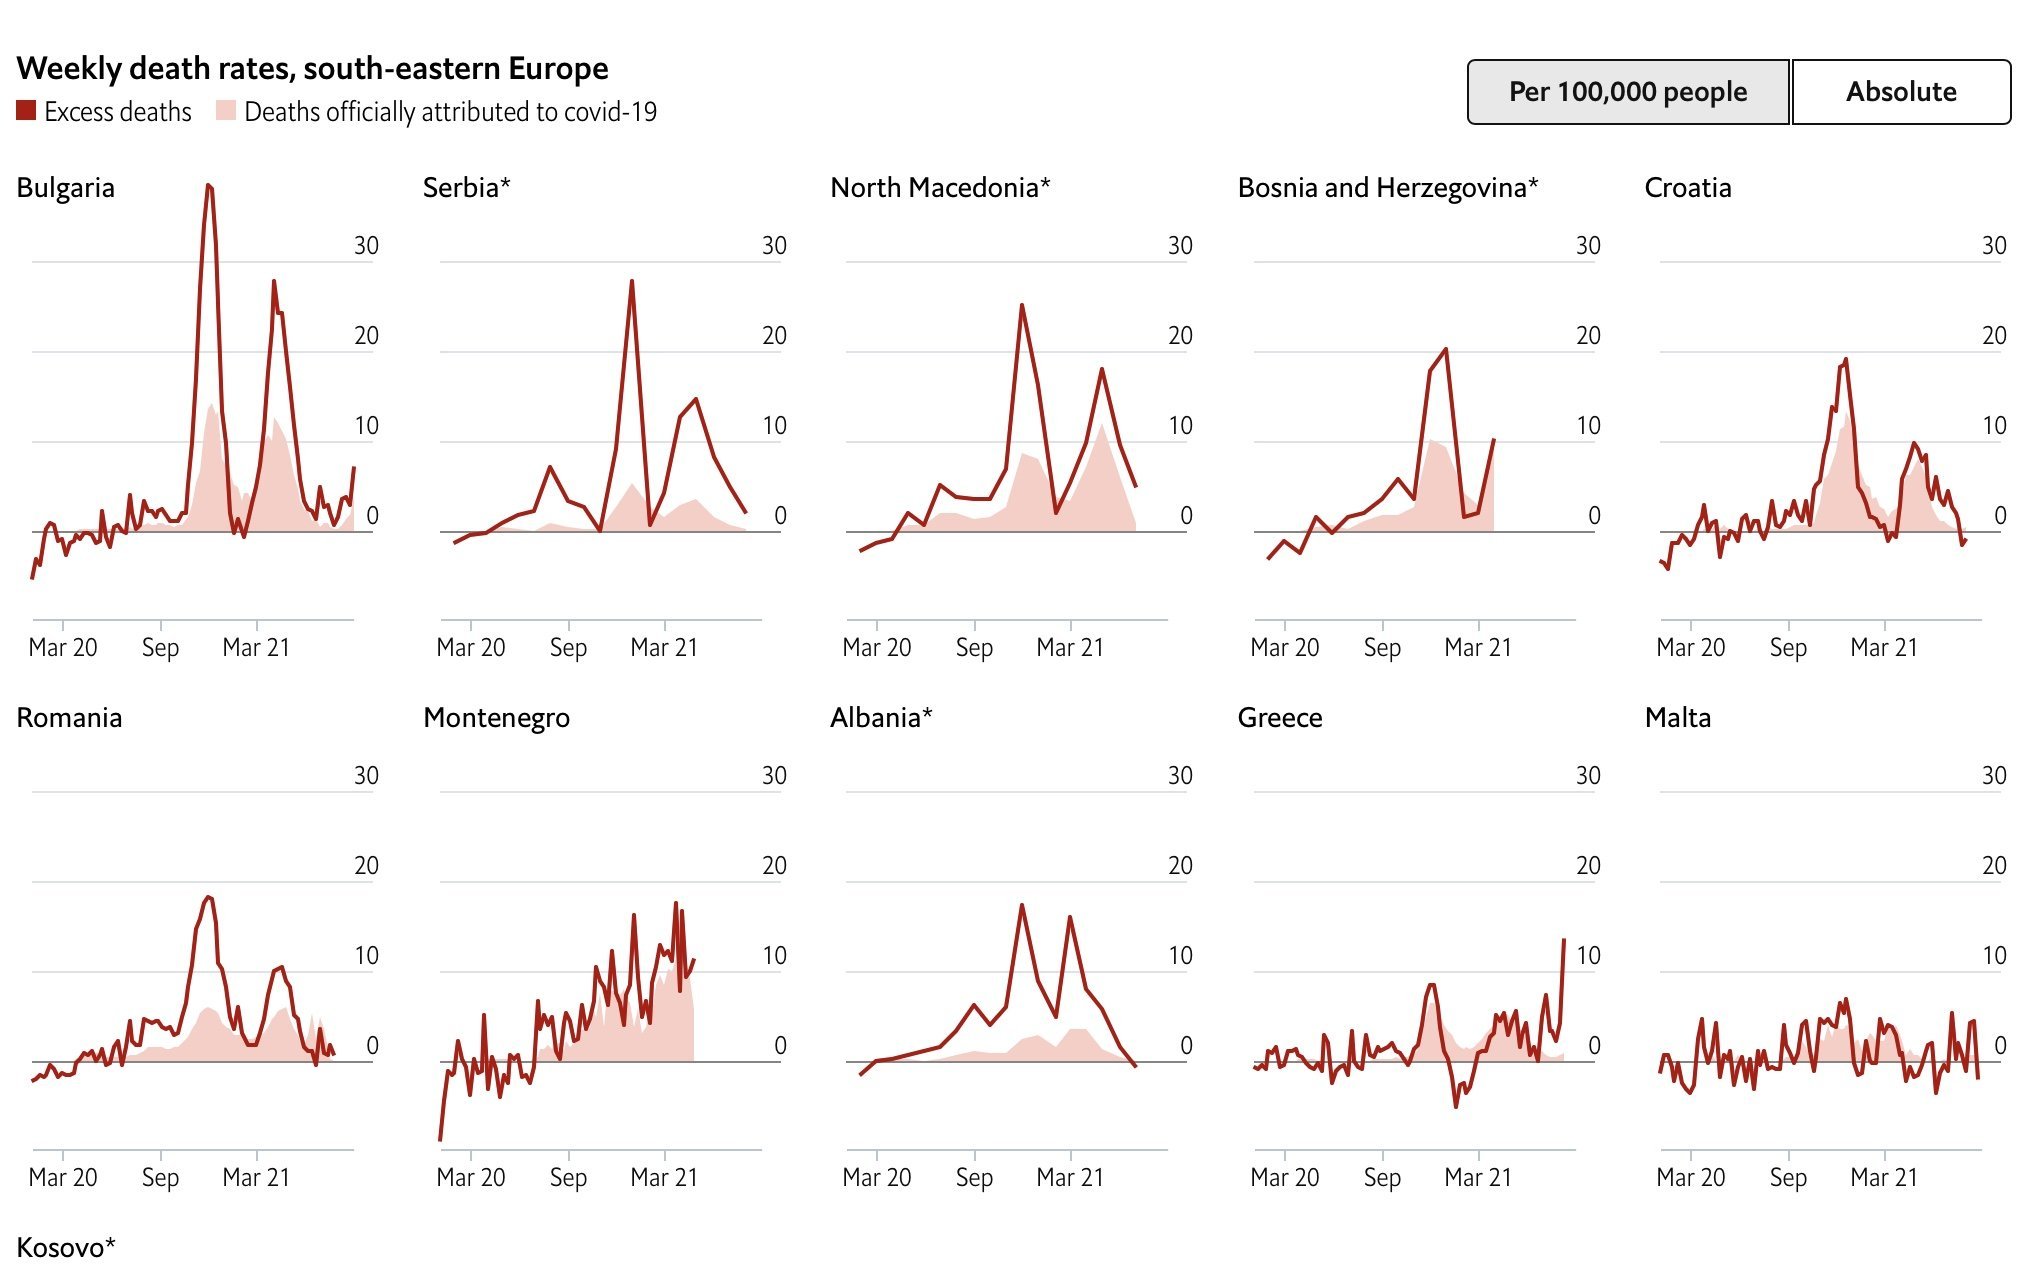This screenshot has height=1268, width=2022.
Task: Click the highest peak of Bulgaria's excess deaths line
Action: [x=208, y=186]
